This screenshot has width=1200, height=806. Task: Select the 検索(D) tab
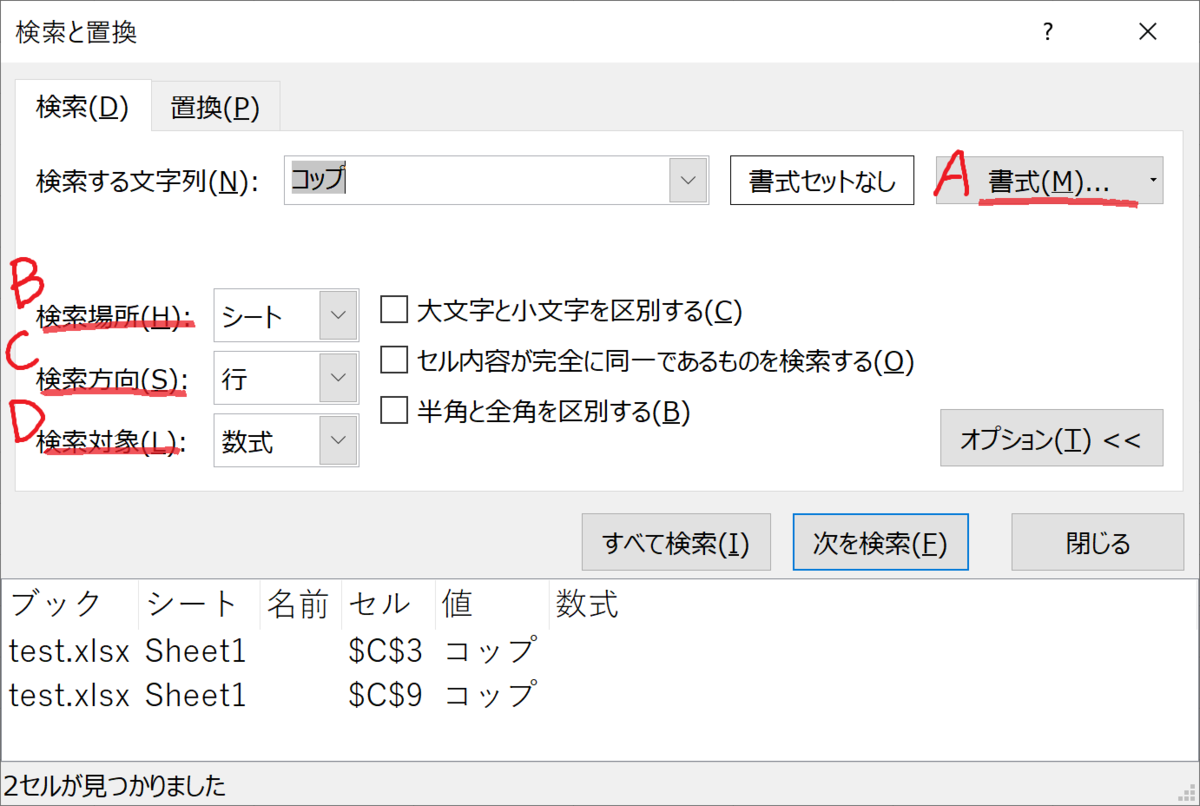82,106
